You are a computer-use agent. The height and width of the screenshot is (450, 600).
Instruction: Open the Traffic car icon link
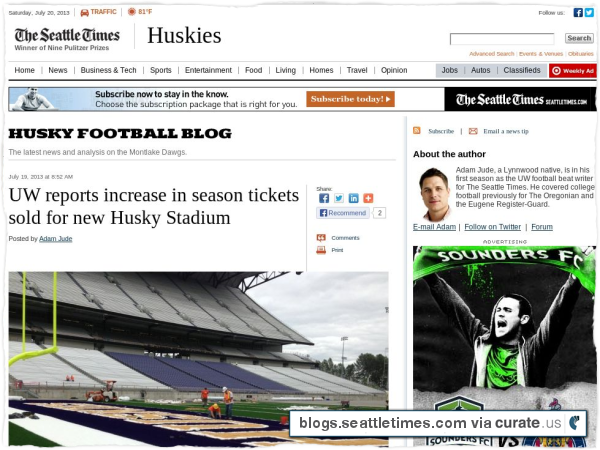point(85,13)
